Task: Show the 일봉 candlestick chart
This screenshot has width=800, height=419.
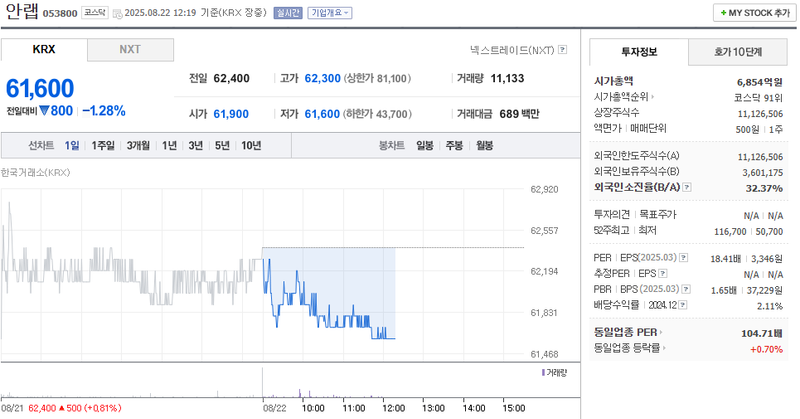Action: (x=424, y=145)
